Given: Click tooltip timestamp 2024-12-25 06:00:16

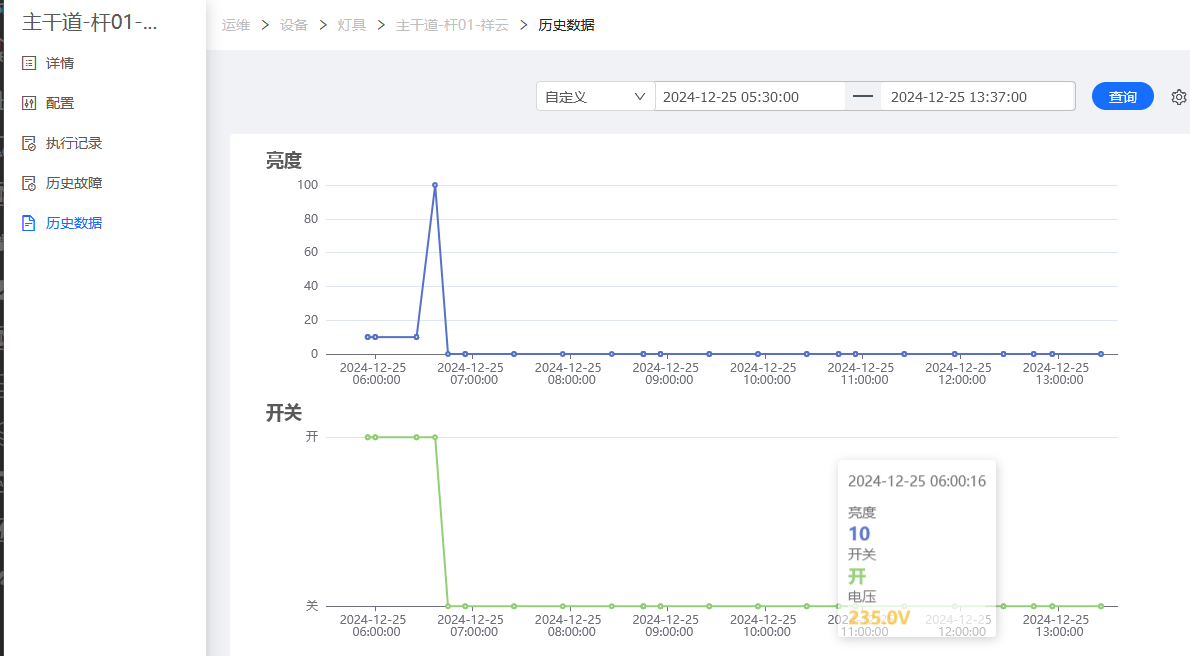Looking at the screenshot, I should pyautogui.click(x=917, y=481).
